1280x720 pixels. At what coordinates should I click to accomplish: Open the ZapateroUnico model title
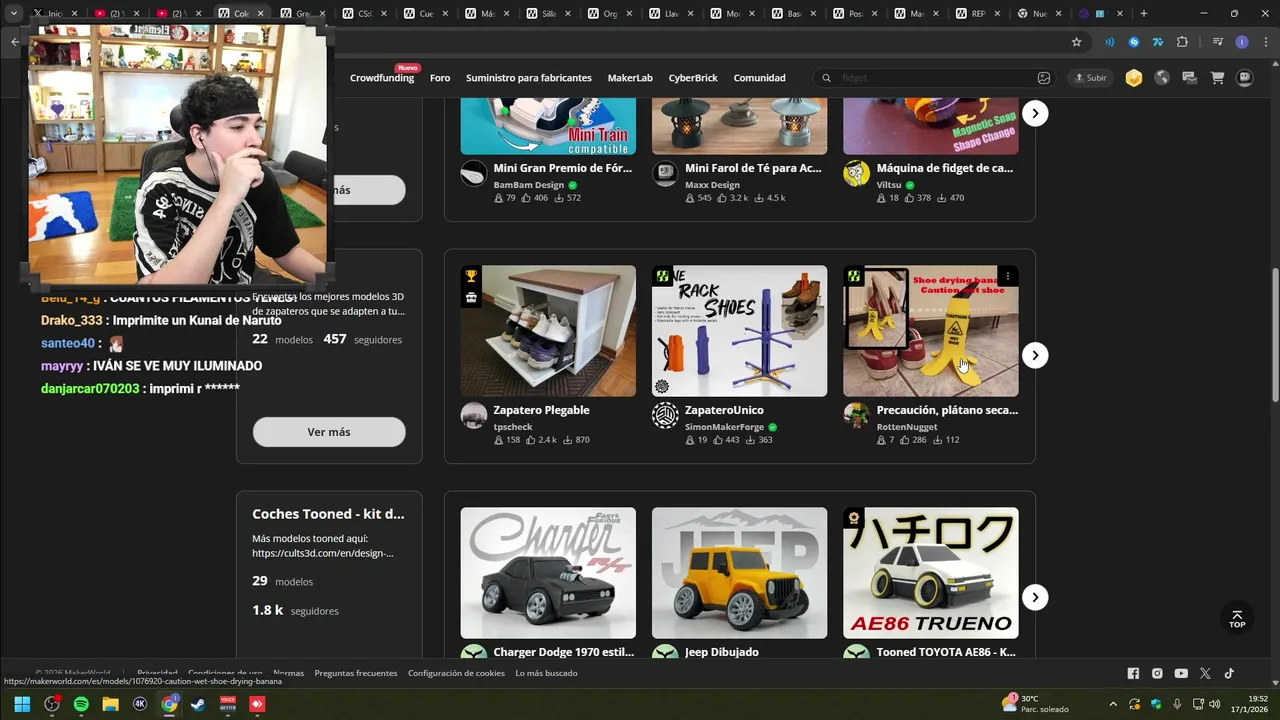pos(724,410)
